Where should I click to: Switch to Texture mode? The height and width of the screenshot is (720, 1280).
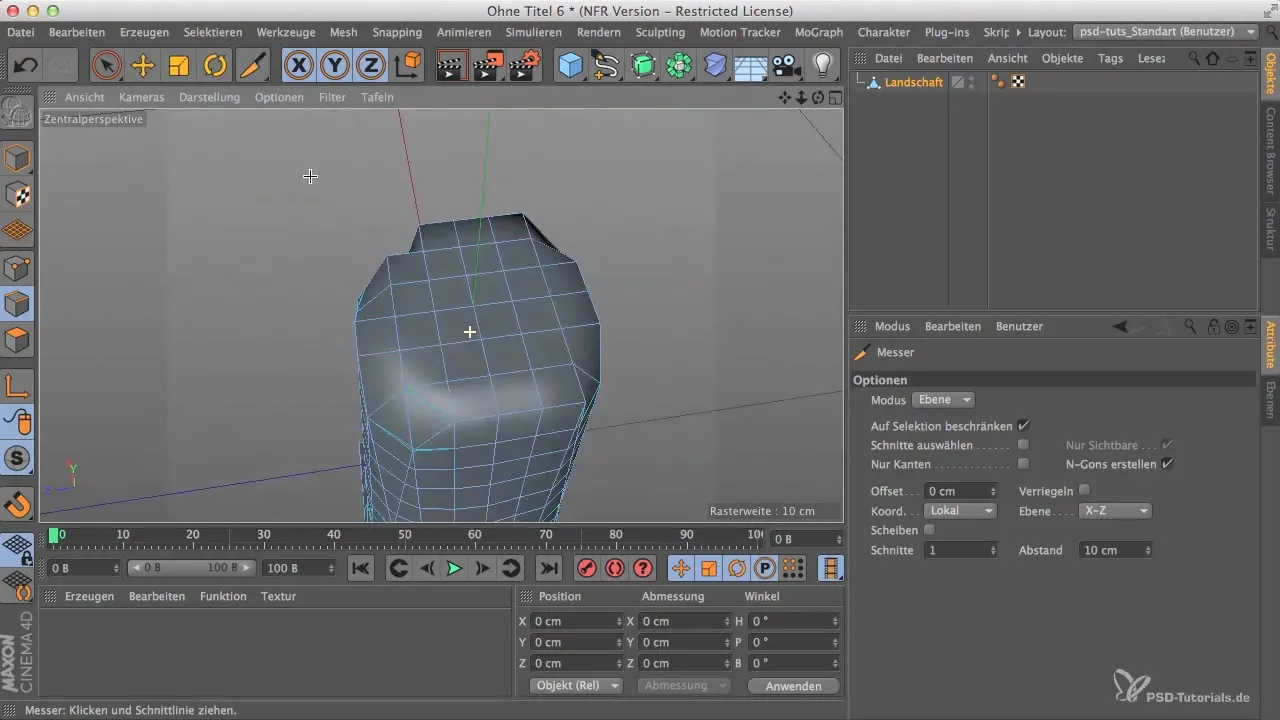(17, 194)
